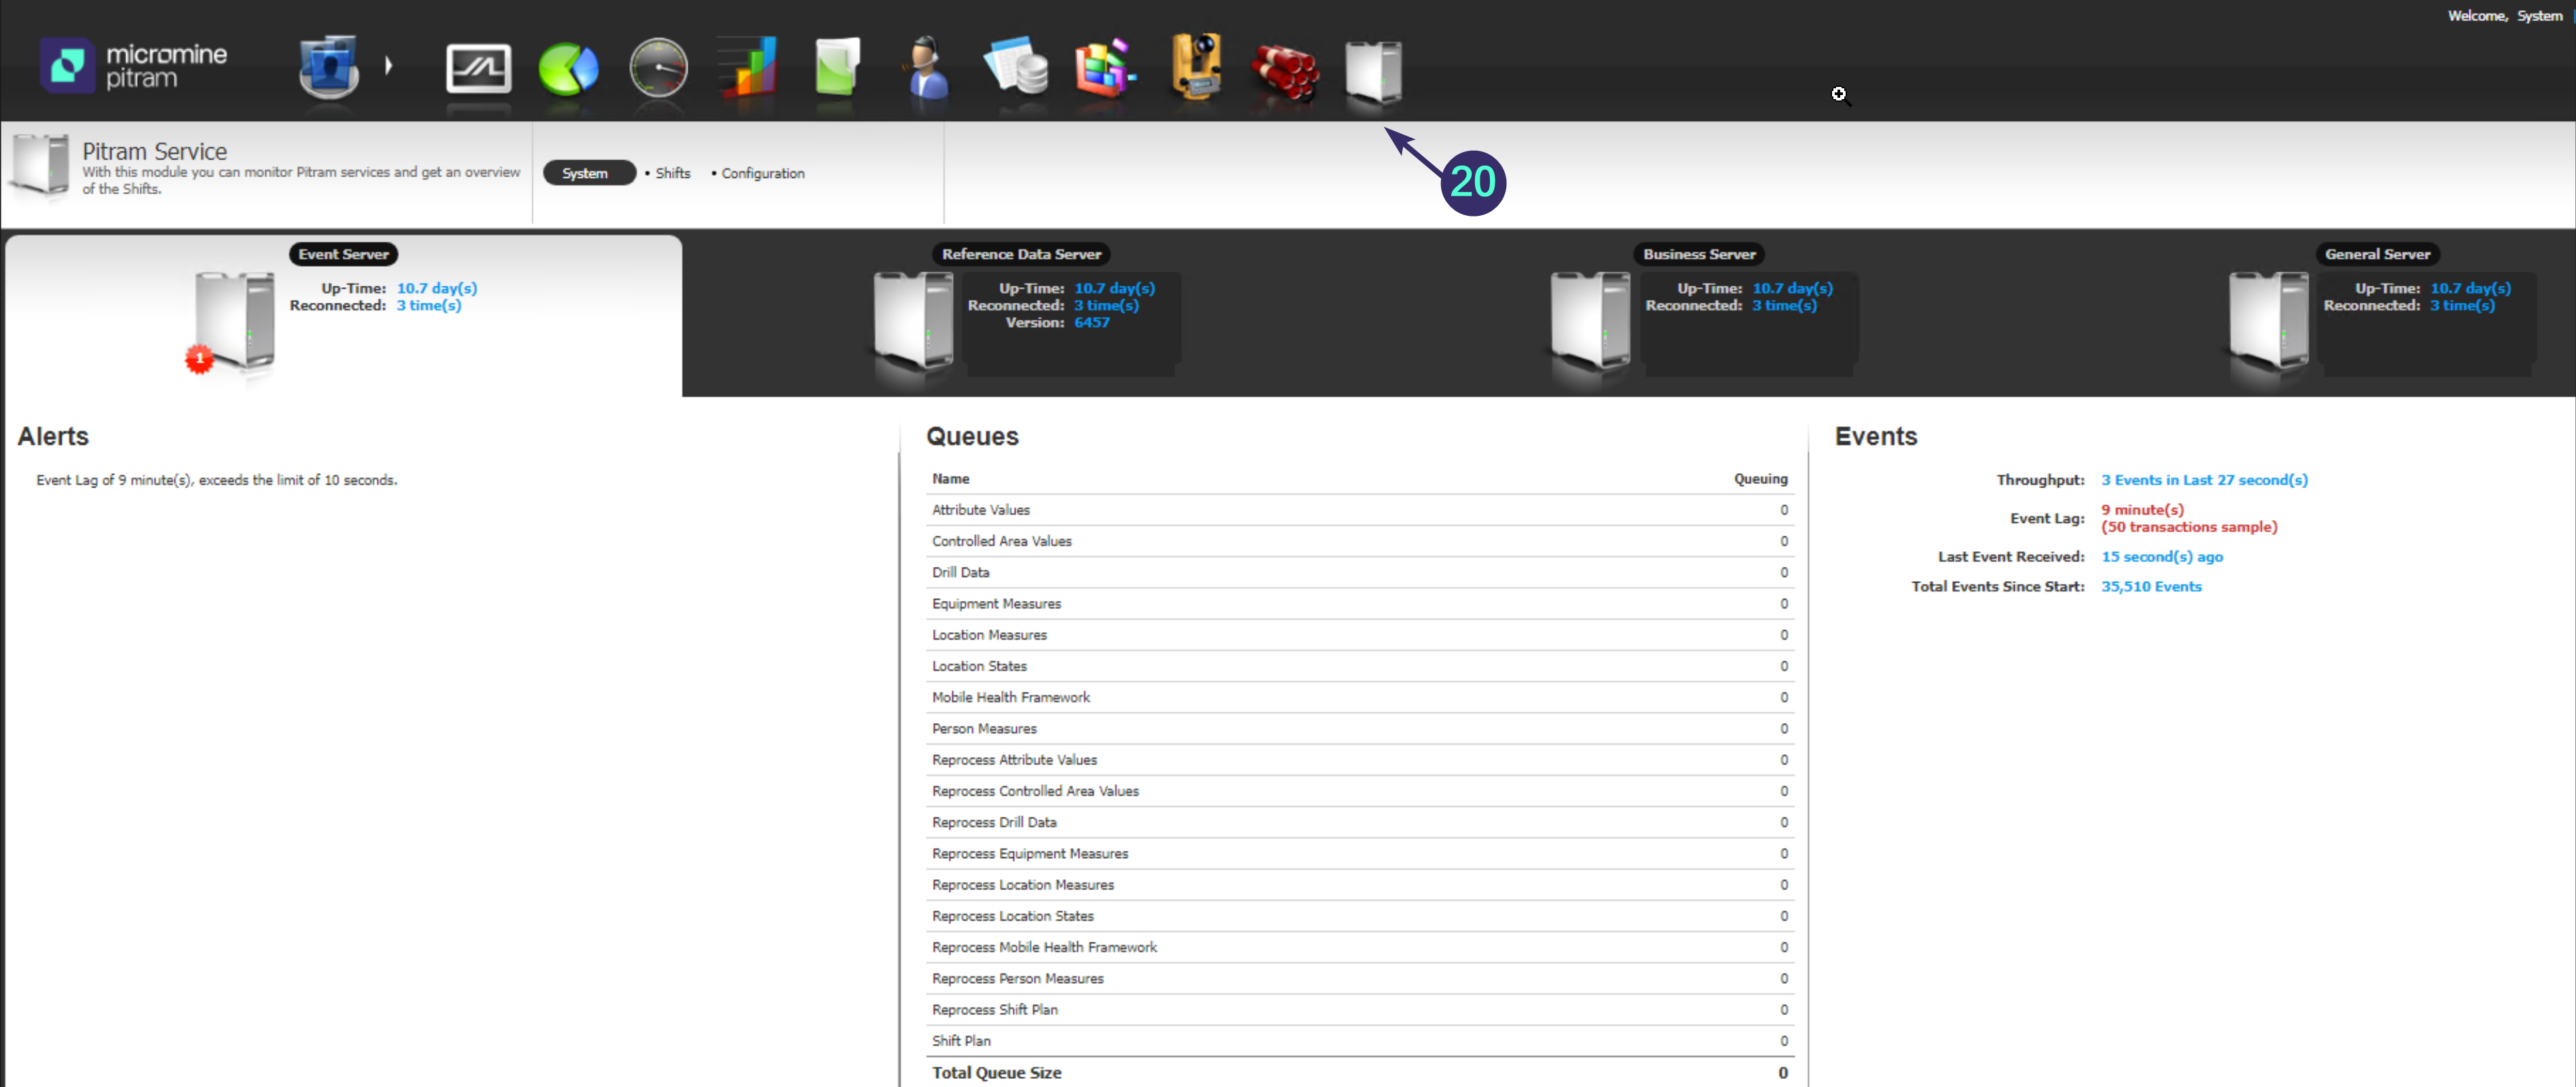Open the headset operator module icon
This screenshot has height=1087, width=2576.
click(x=927, y=67)
